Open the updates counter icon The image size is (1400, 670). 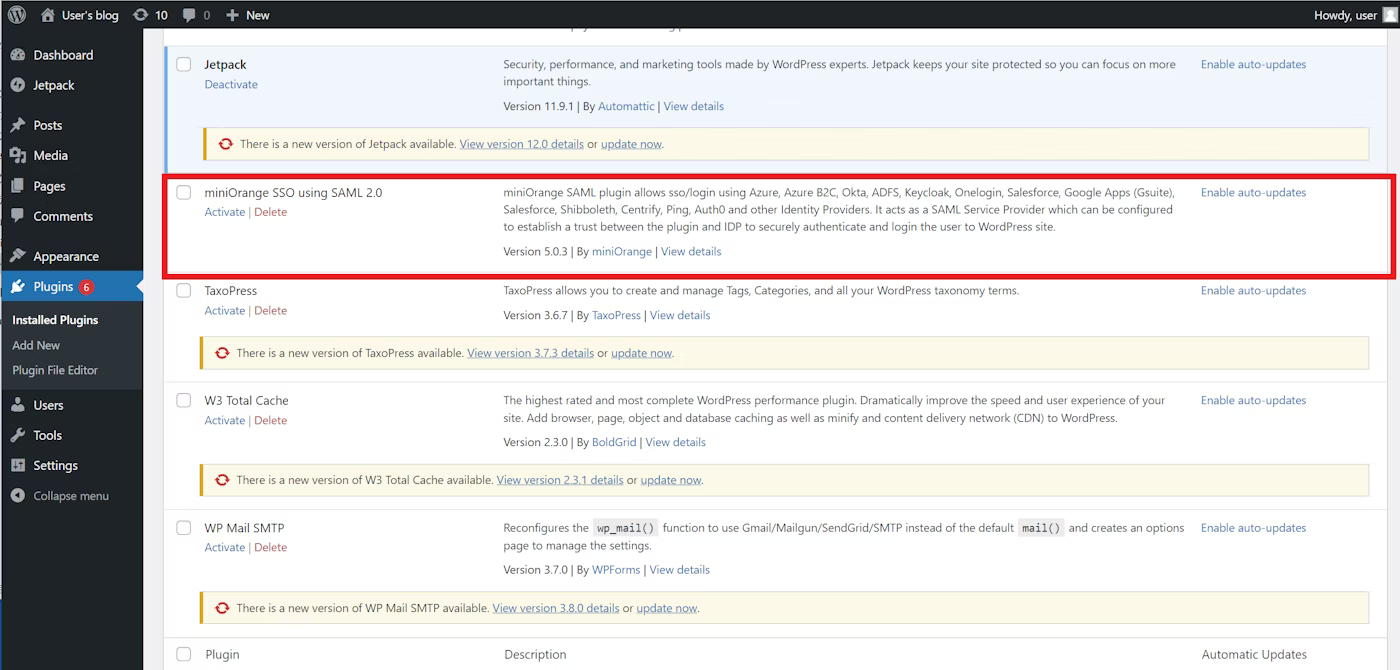pos(140,15)
